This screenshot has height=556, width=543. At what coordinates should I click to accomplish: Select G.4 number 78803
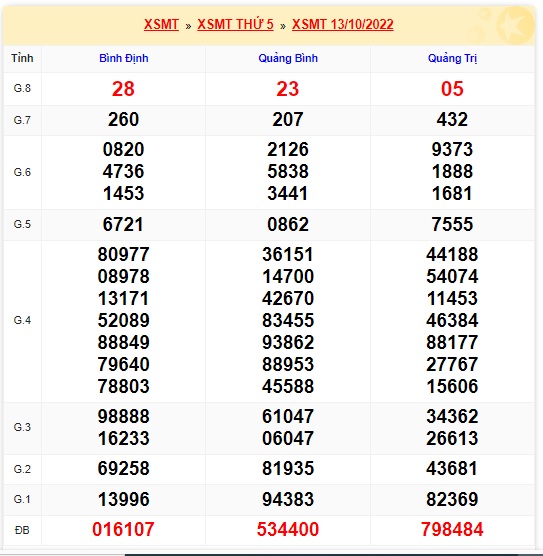point(123,387)
